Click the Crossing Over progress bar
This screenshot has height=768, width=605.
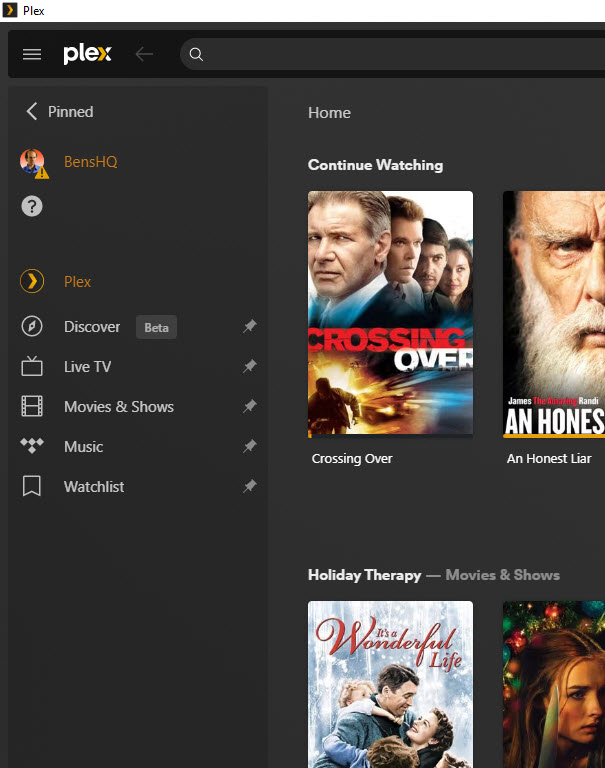[390, 435]
